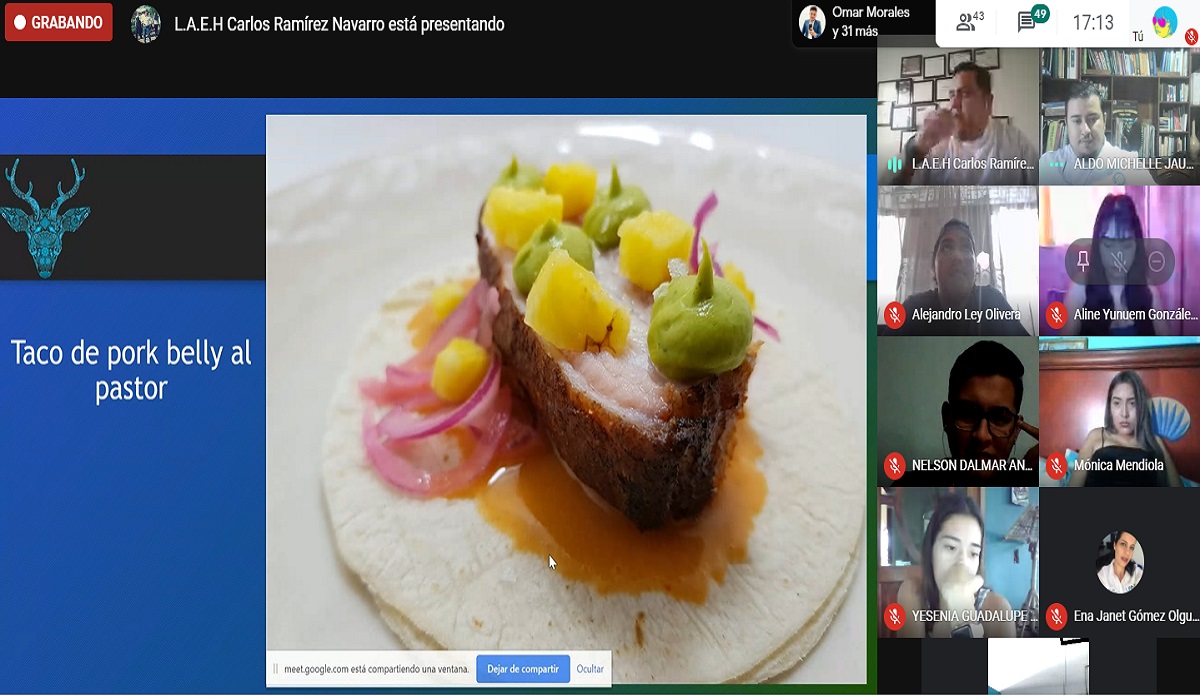Select ALDO MICHELLE video tile
Image resolution: width=1200 pixels, height=700 pixels.
1119,116
